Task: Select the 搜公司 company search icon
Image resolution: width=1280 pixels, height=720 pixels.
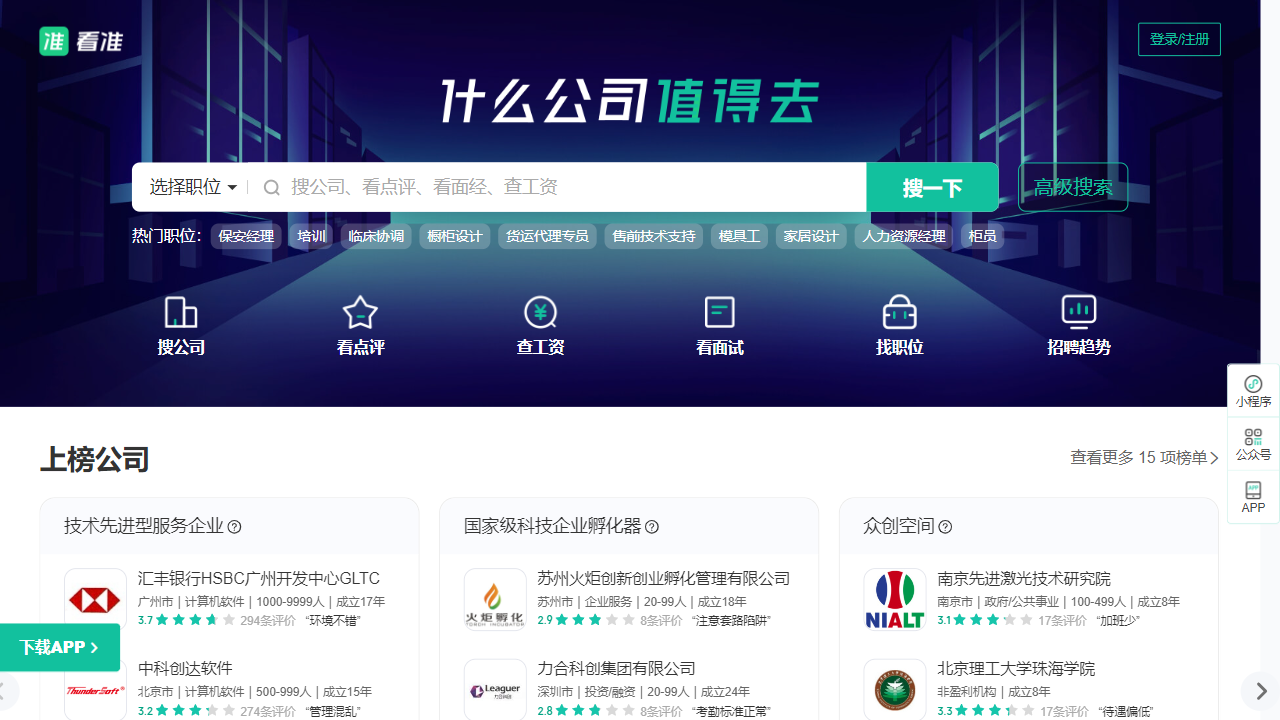Action: tap(180, 324)
